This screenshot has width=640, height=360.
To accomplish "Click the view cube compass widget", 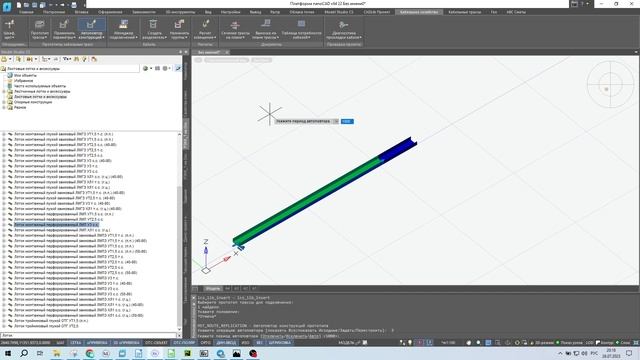I will pos(610,84).
